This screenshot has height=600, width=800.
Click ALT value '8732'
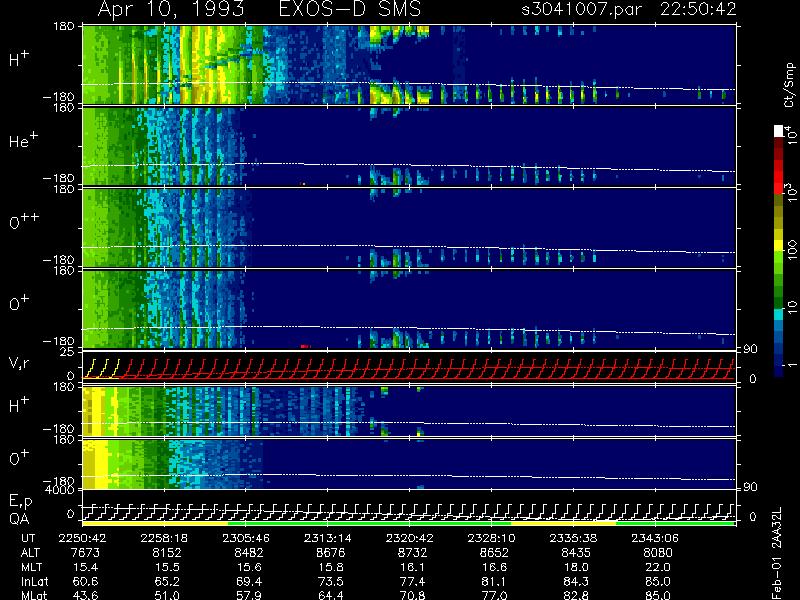click(x=412, y=553)
